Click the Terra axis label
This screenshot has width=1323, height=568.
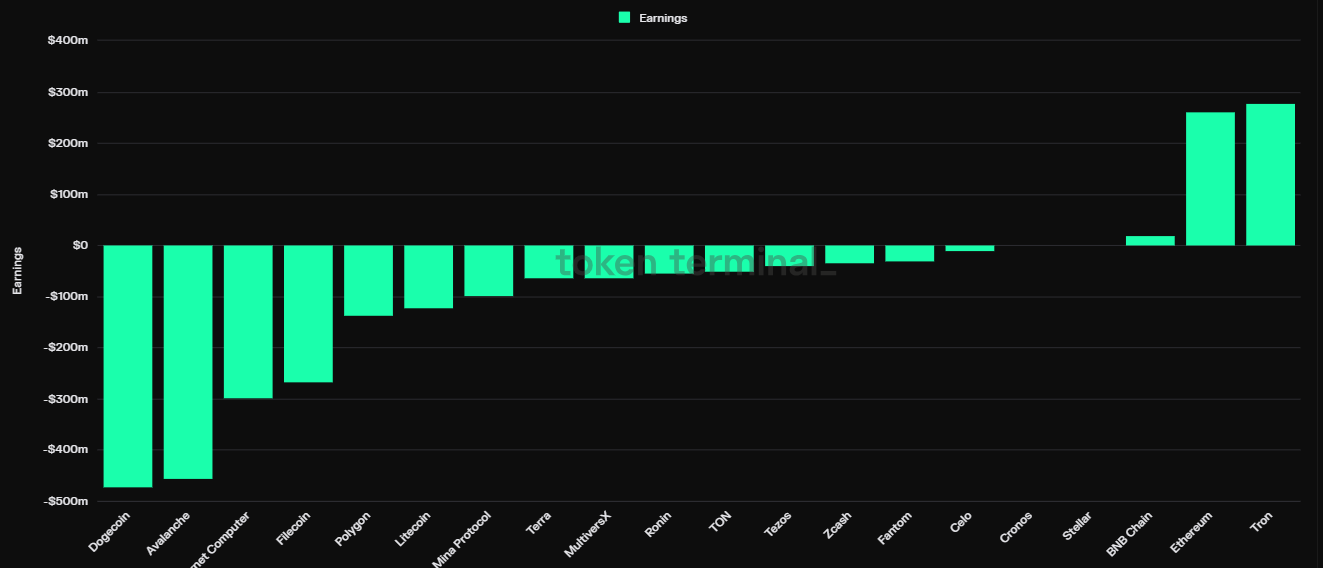coord(538,524)
